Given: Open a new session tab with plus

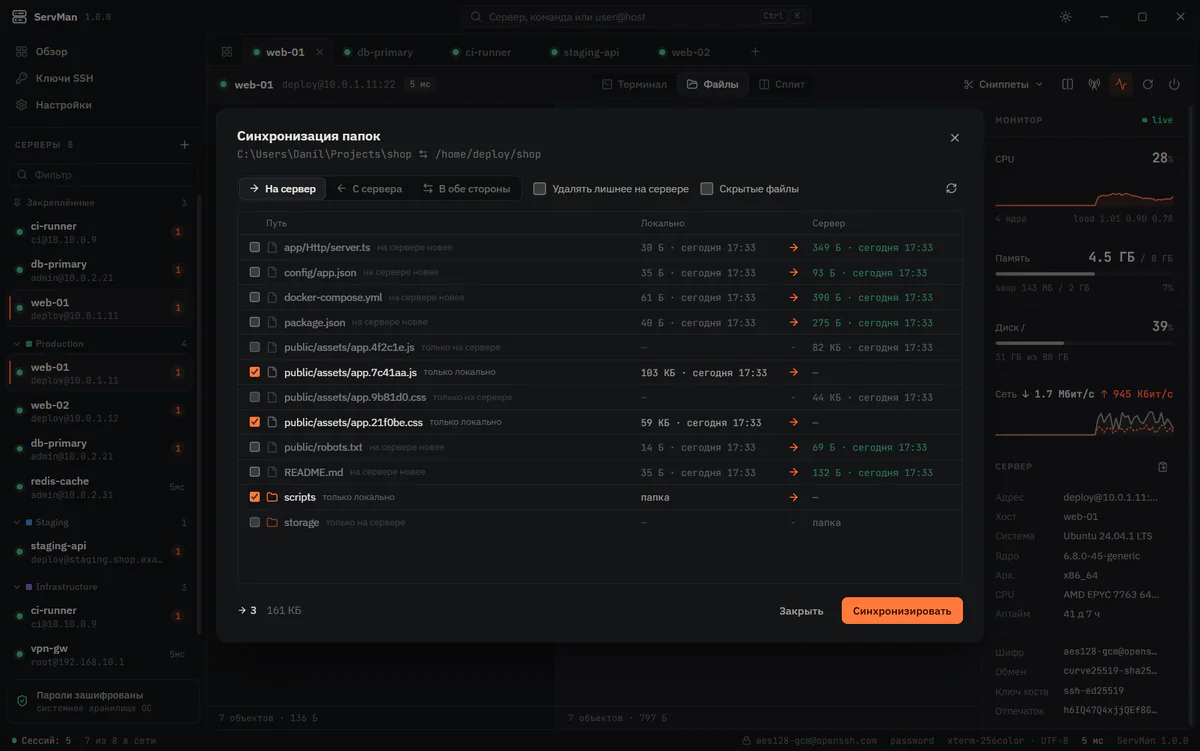Looking at the screenshot, I should click(755, 52).
